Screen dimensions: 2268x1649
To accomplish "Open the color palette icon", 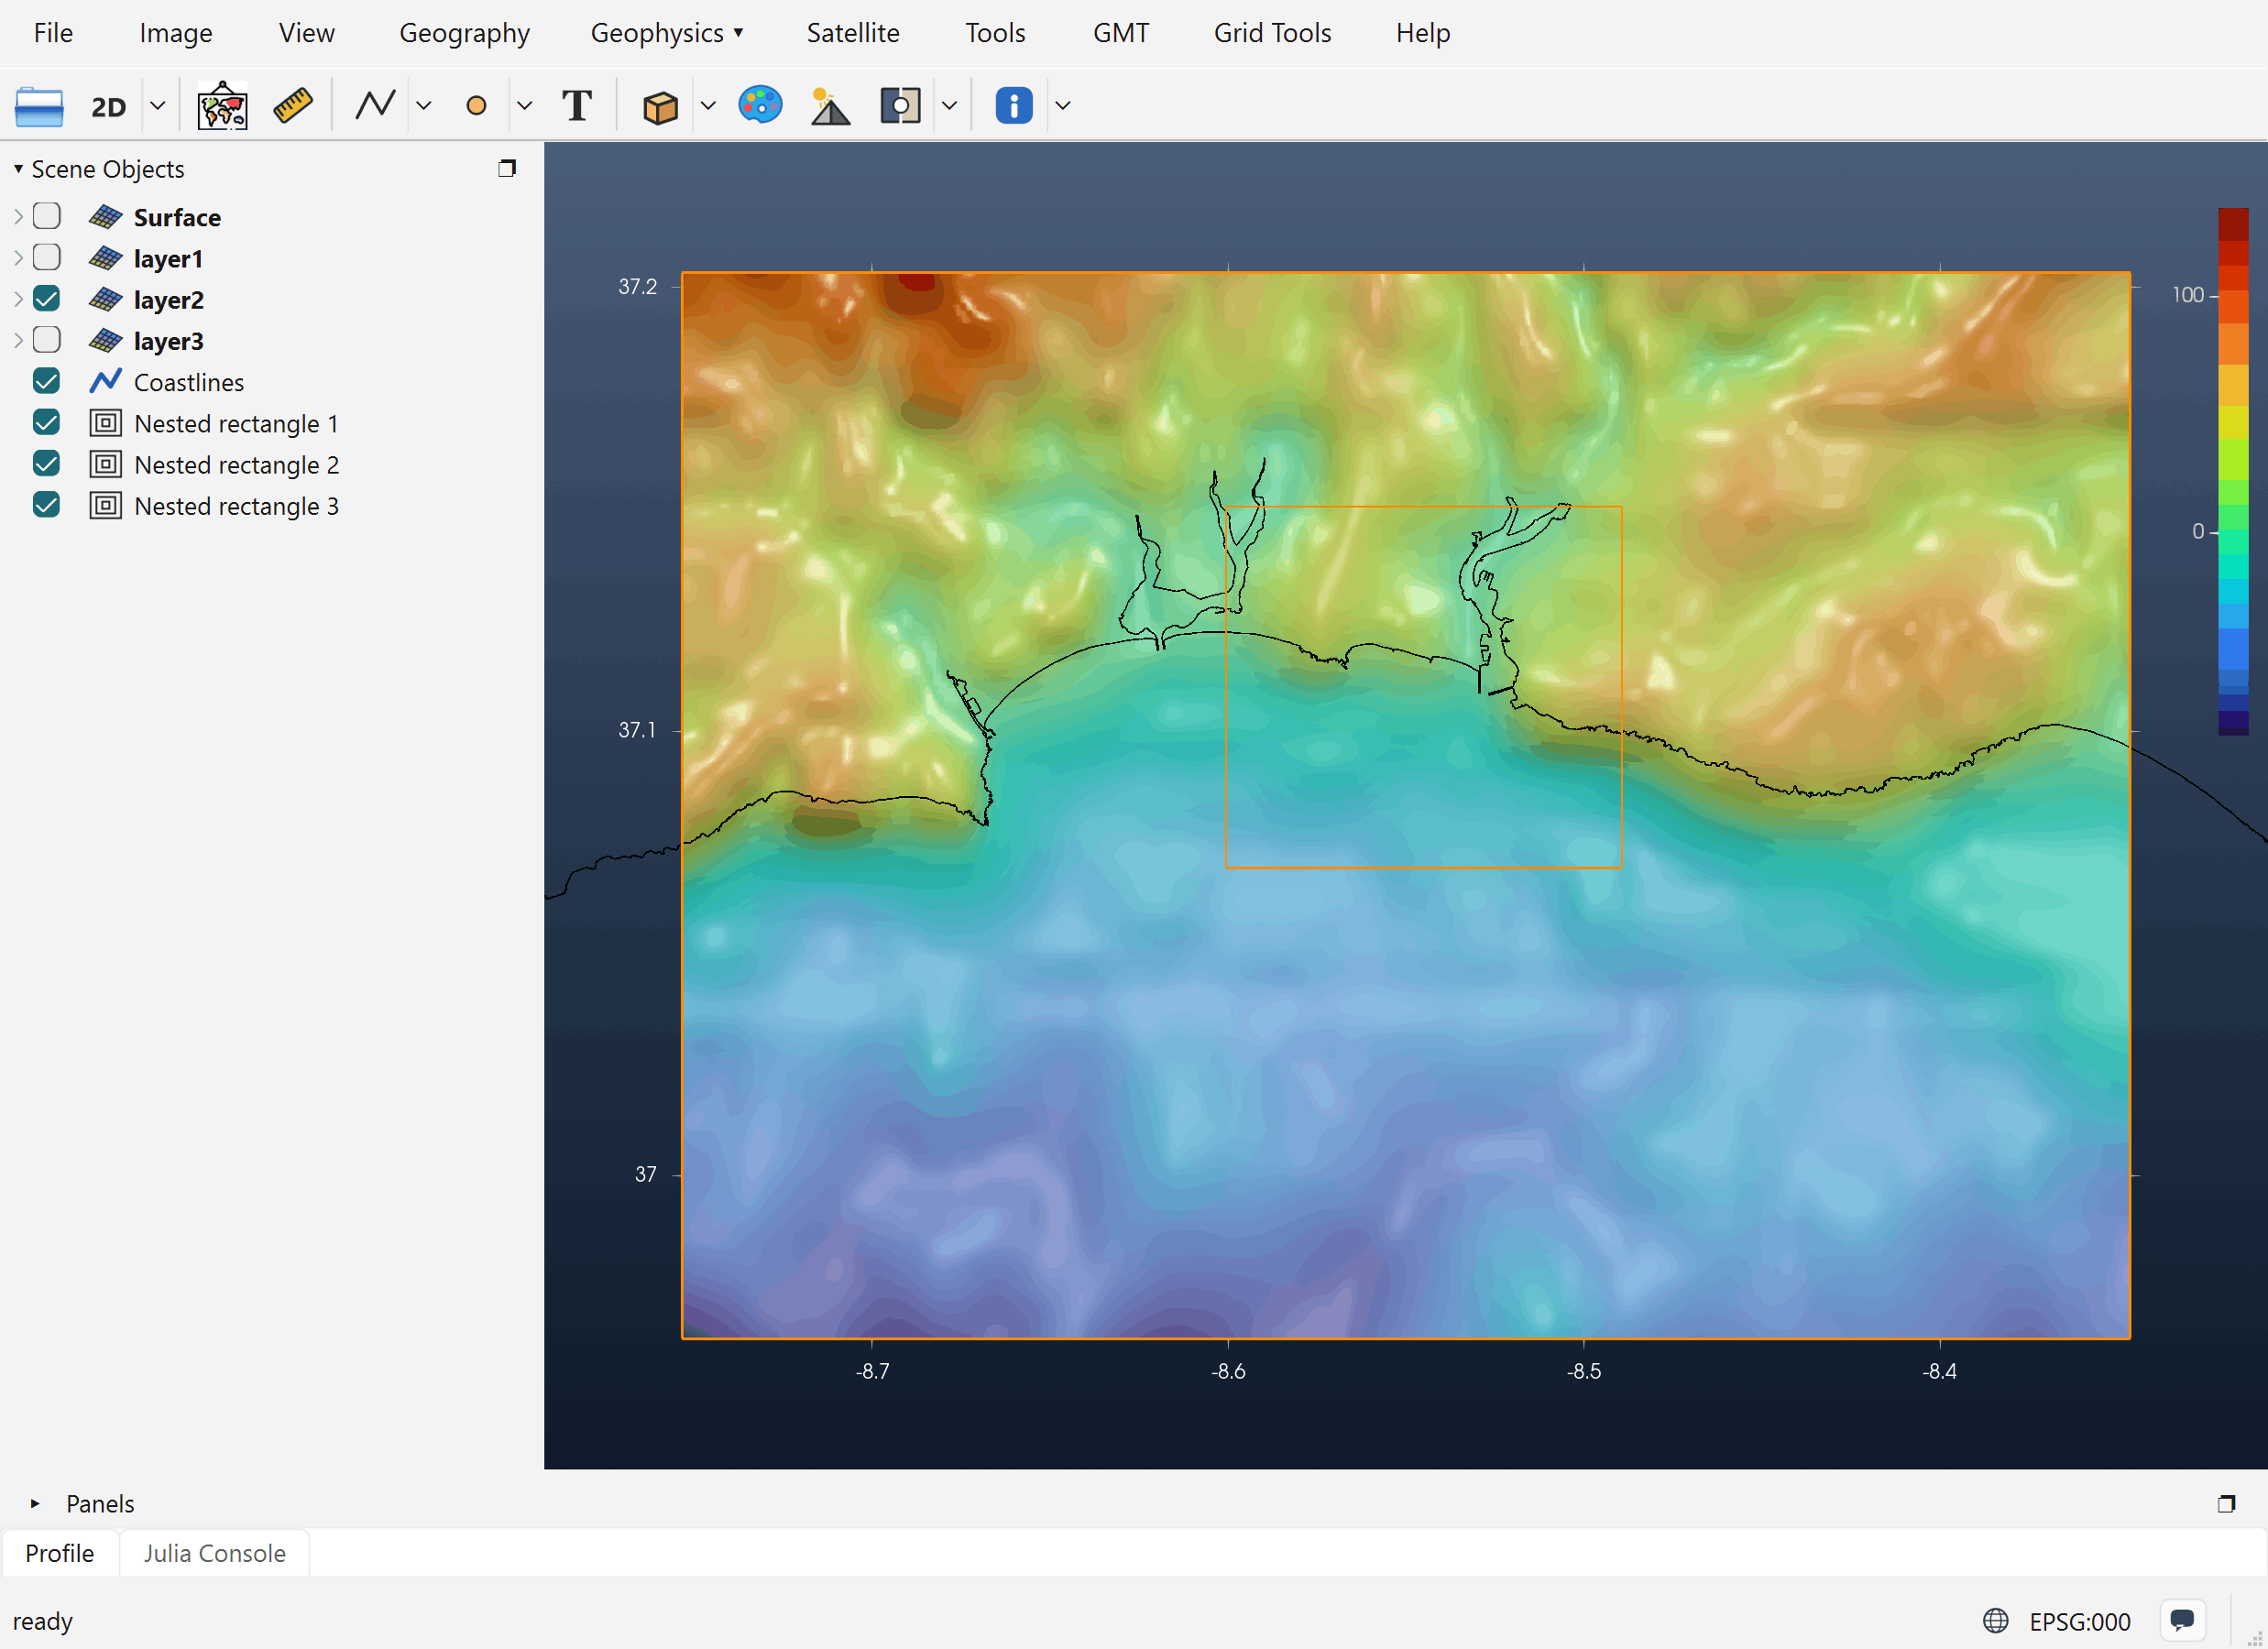I will click(x=760, y=104).
